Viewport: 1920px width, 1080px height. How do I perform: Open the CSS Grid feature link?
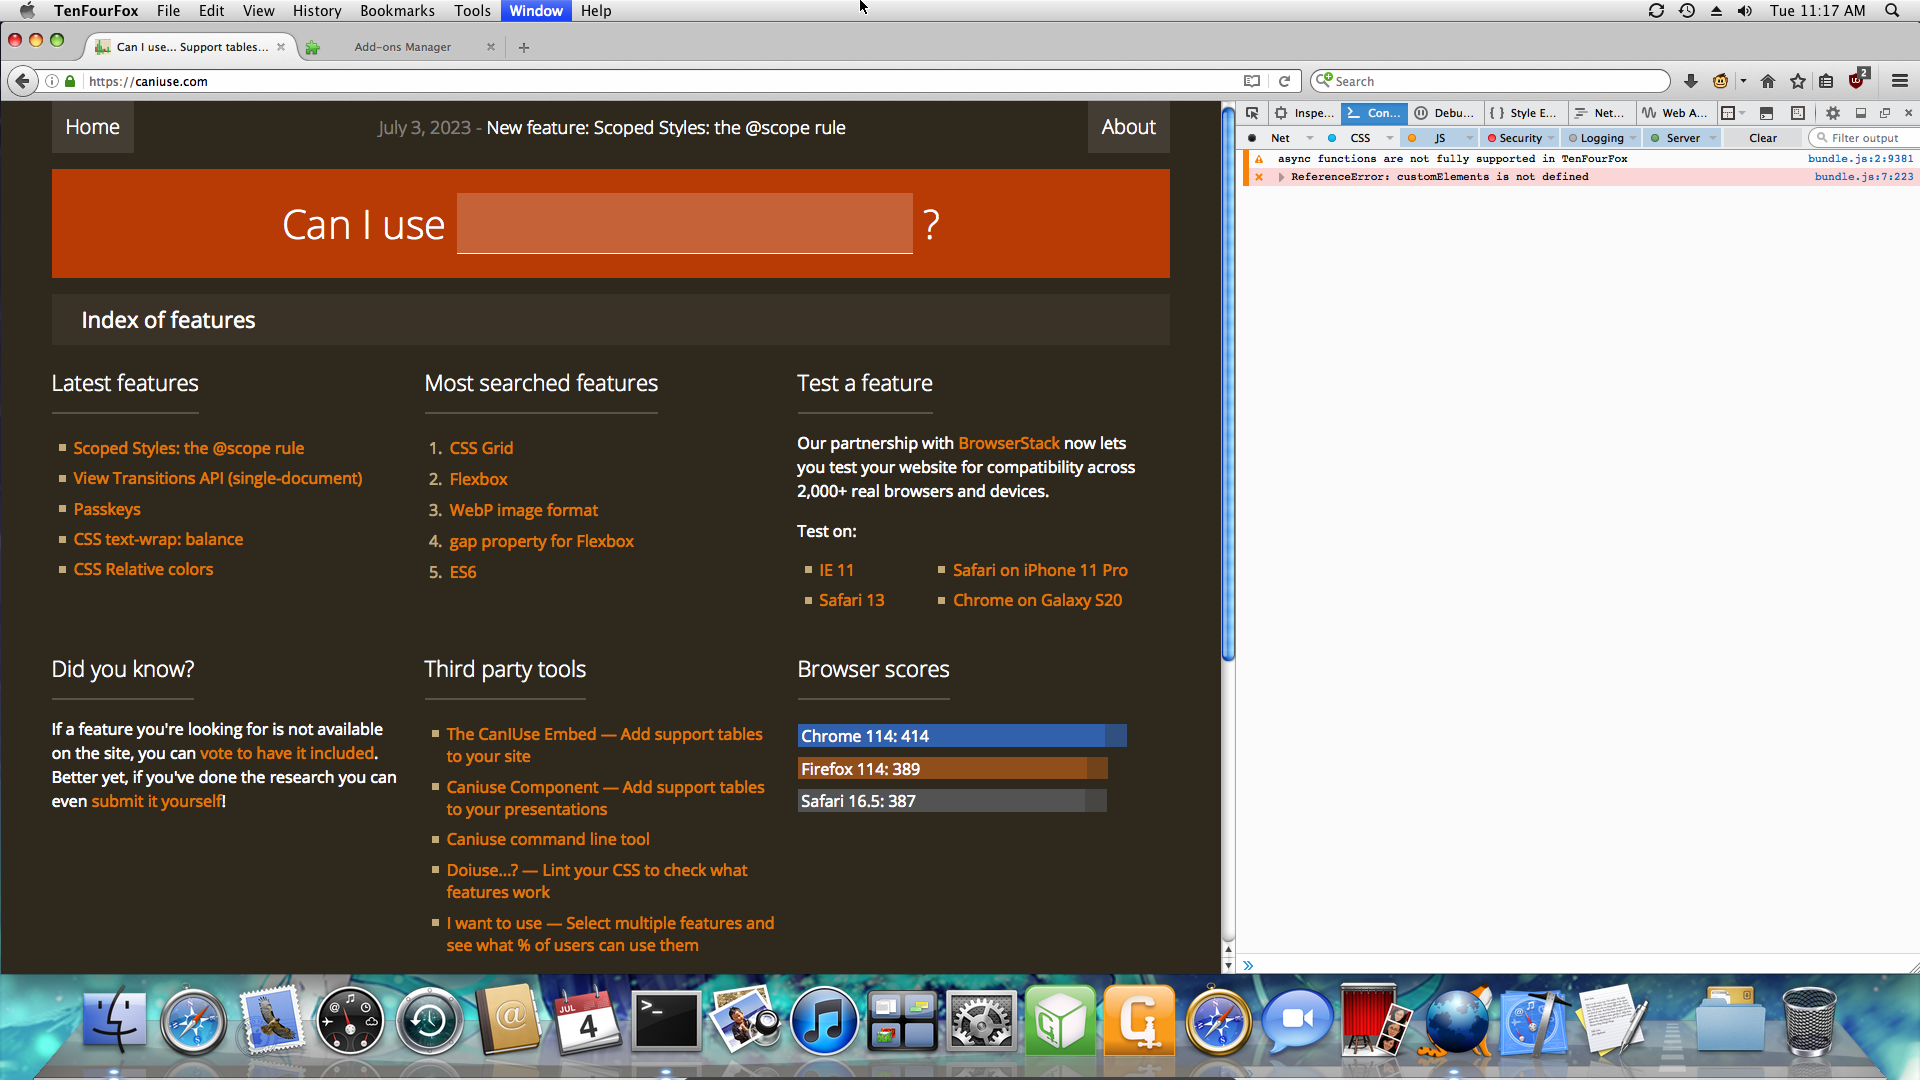point(481,448)
